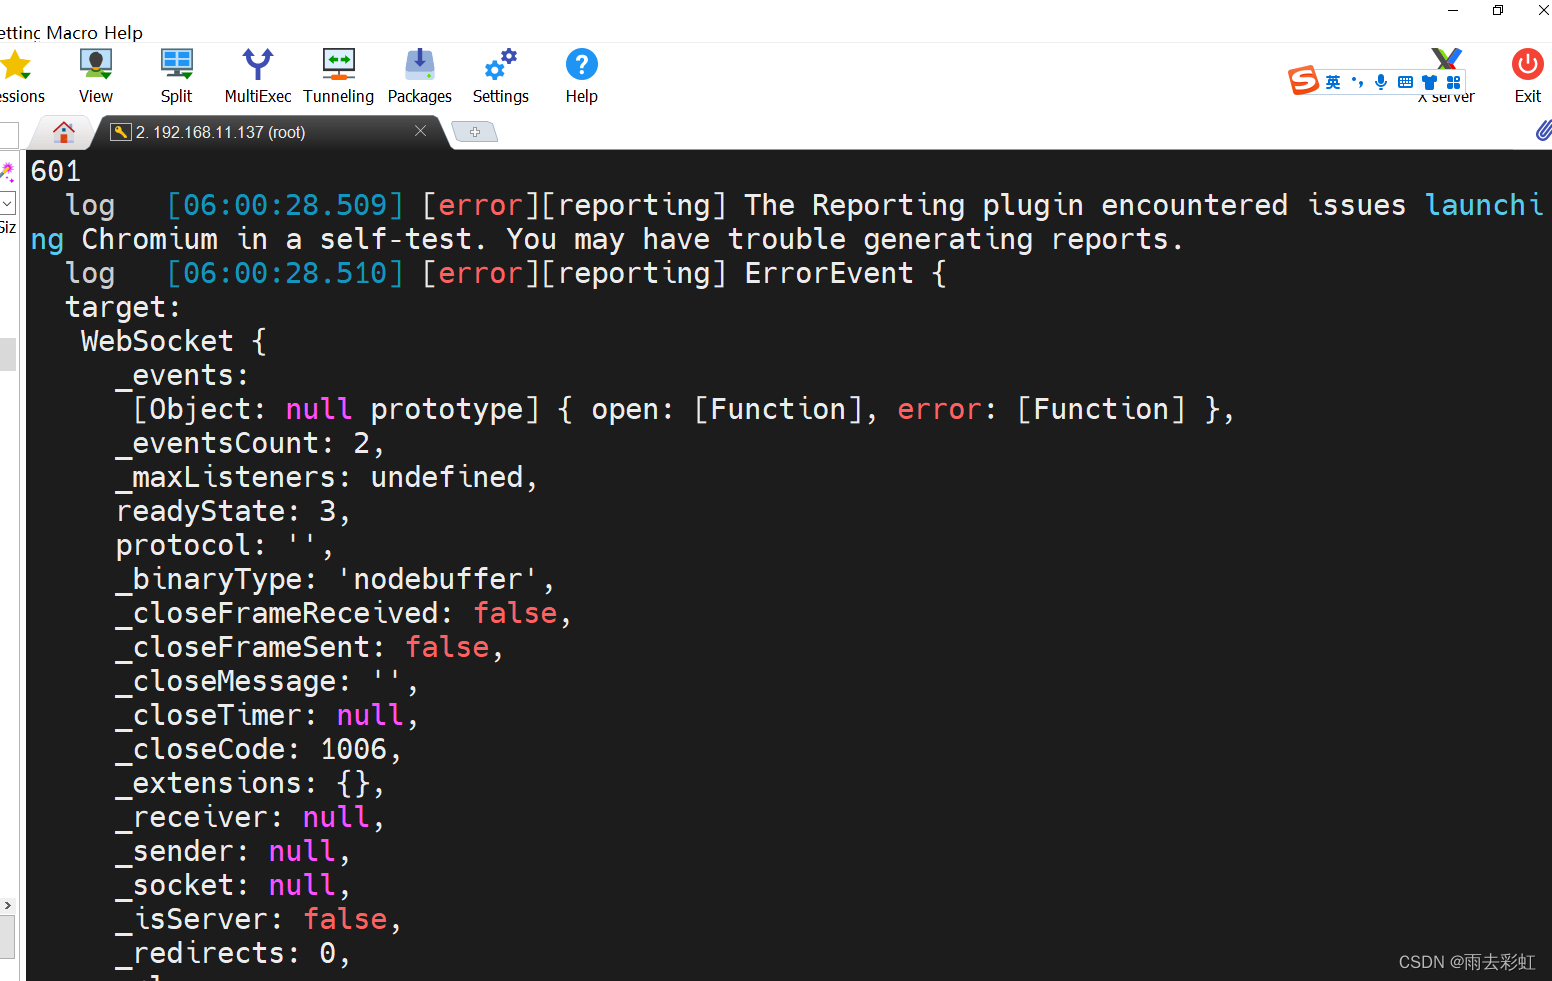Click the '[06:00:28.510]' timestamp
Image resolution: width=1552 pixels, height=981 pixels.
[285, 273]
